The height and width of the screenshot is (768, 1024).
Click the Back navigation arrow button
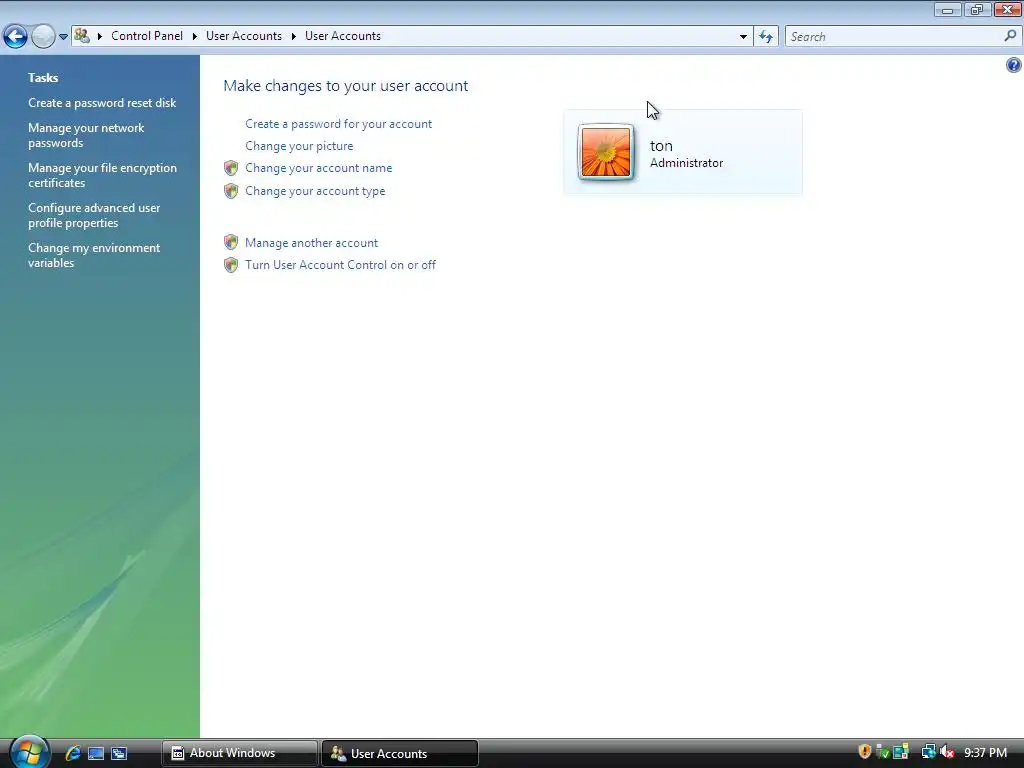tap(15, 36)
